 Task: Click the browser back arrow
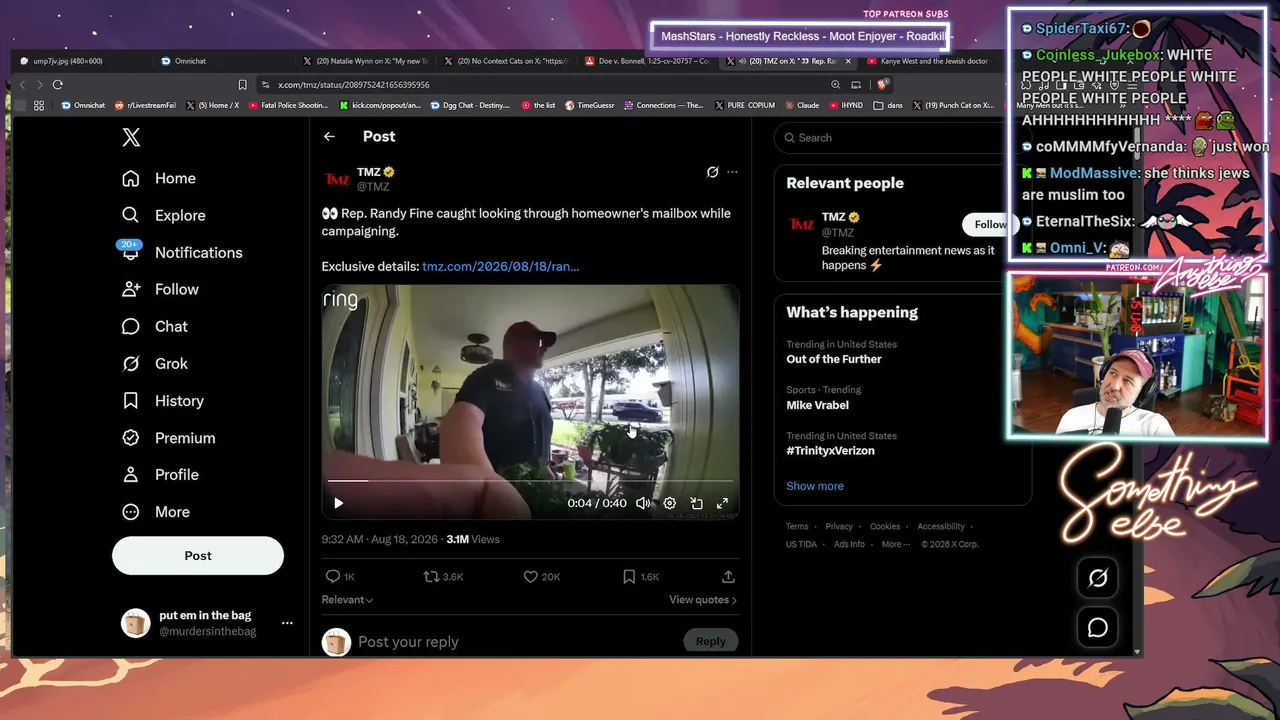(x=22, y=85)
